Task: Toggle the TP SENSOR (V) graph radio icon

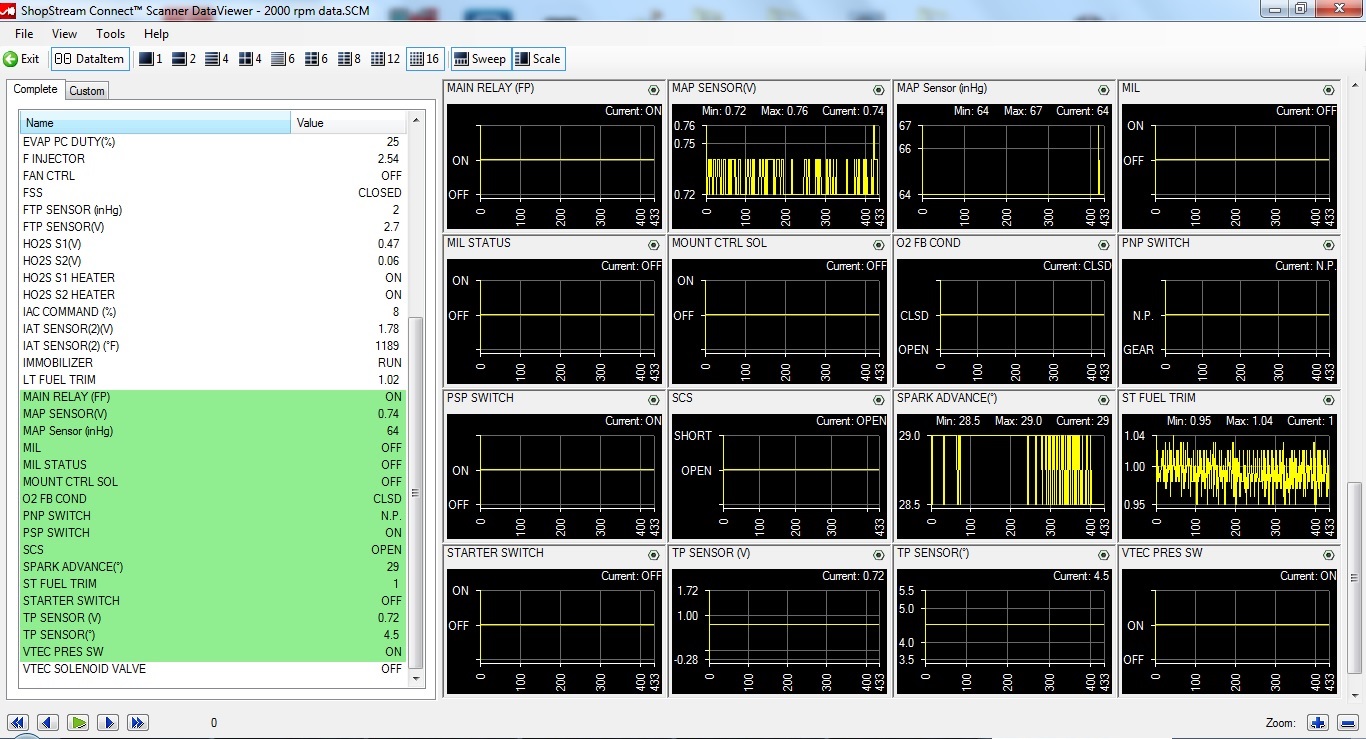Action: (x=879, y=555)
